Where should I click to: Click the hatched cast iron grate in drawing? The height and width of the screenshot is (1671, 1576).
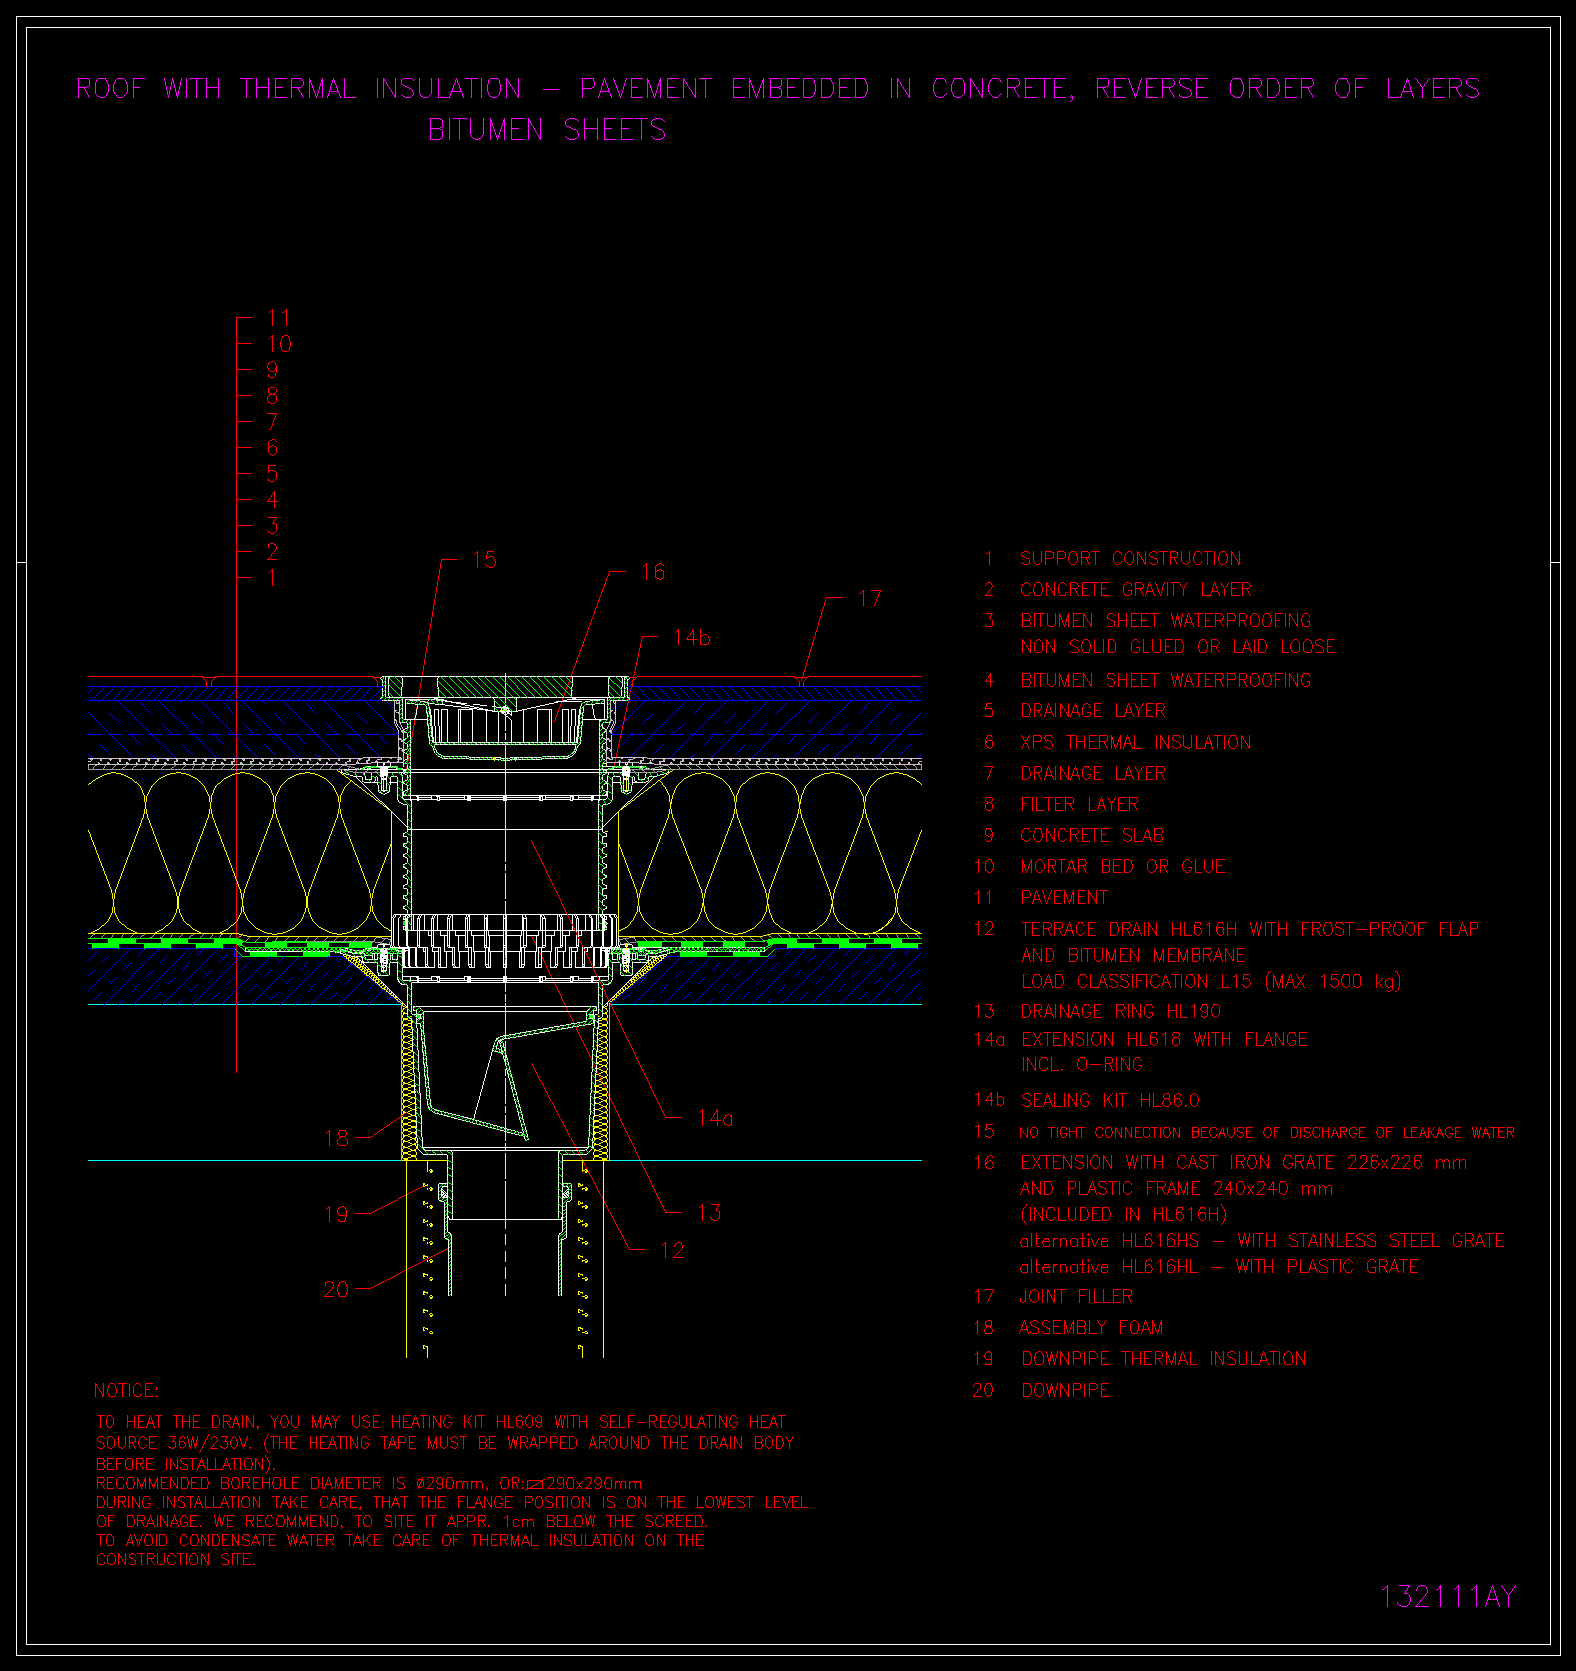[x=505, y=687]
